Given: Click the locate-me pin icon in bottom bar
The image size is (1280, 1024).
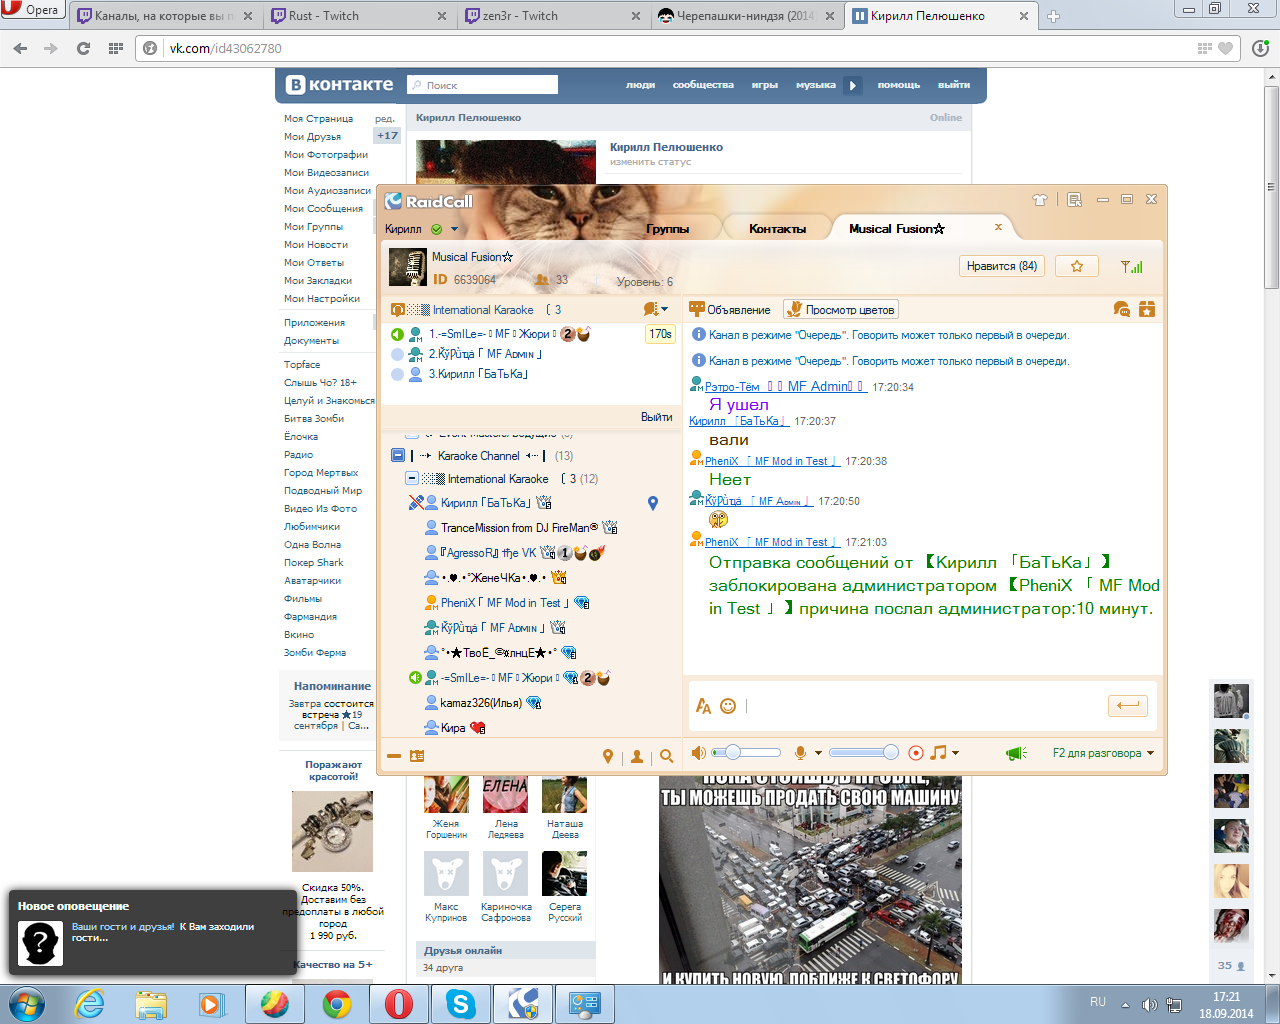Looking at the screenshot, I should pyautogui.click(x=607, y=757).
